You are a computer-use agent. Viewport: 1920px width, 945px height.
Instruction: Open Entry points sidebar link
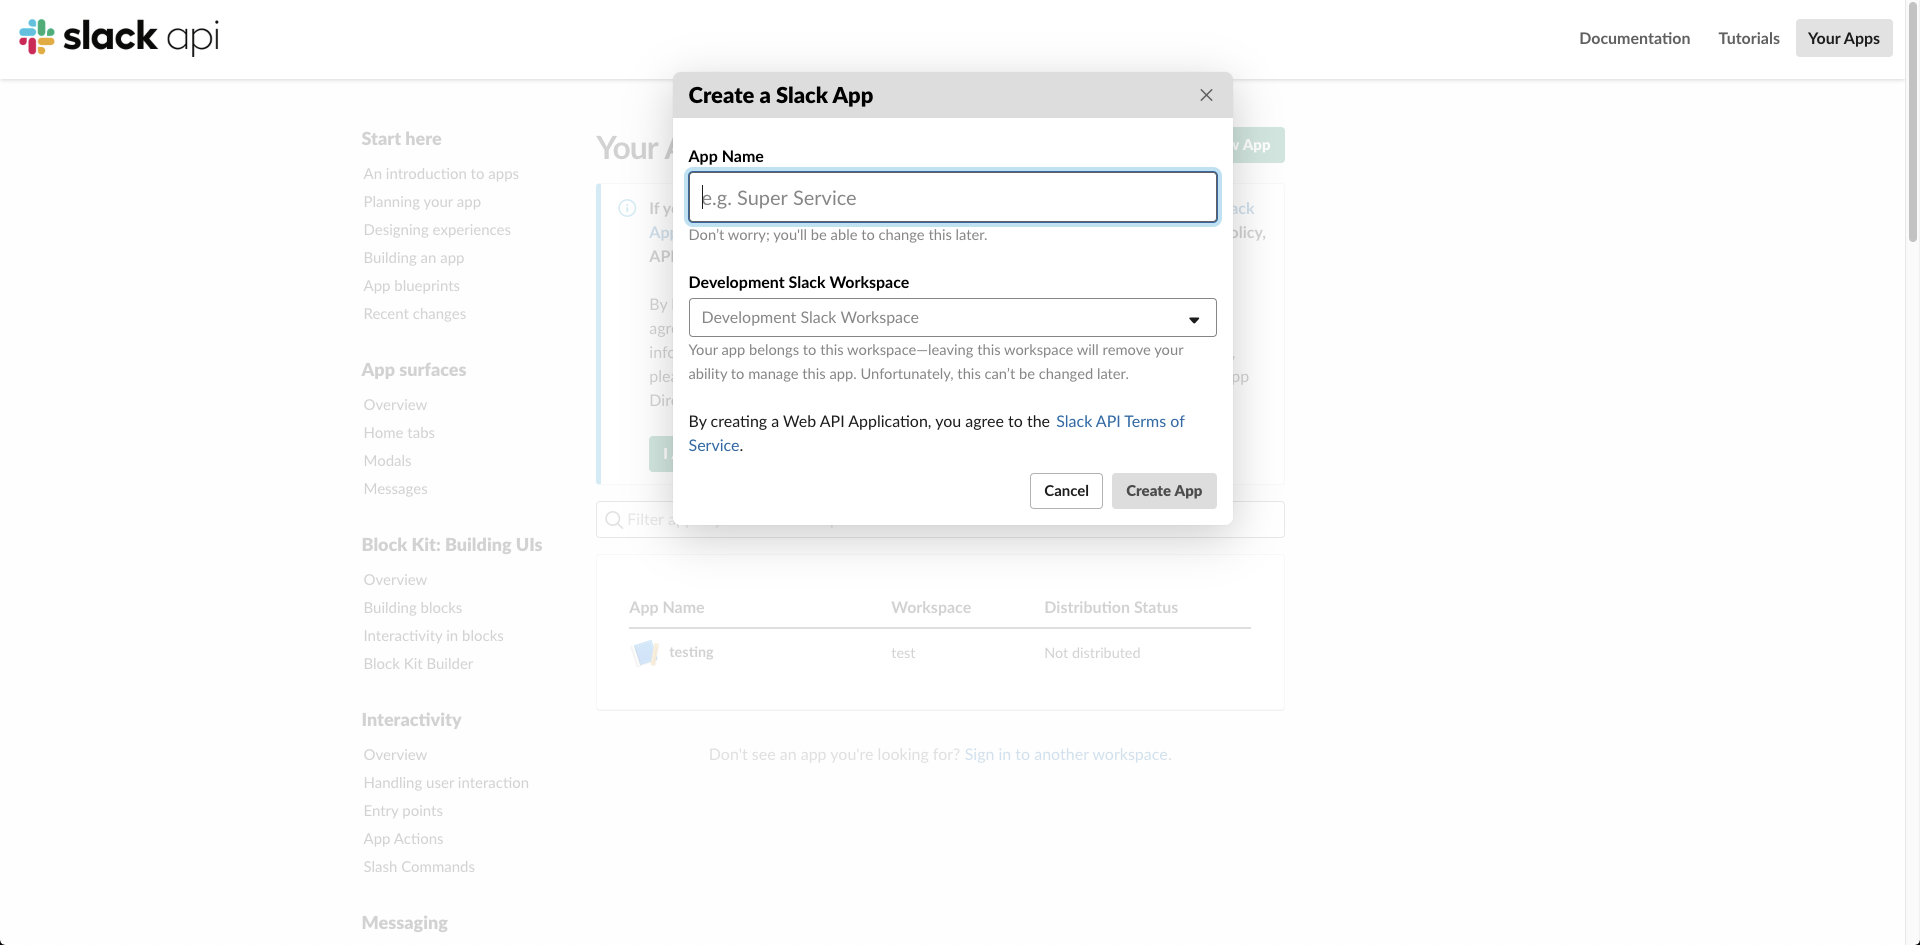(403, 811)
